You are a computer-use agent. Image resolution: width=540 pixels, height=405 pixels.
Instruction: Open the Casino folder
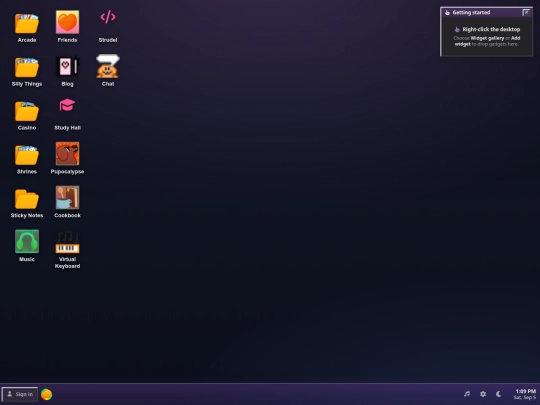coord(27,111)
